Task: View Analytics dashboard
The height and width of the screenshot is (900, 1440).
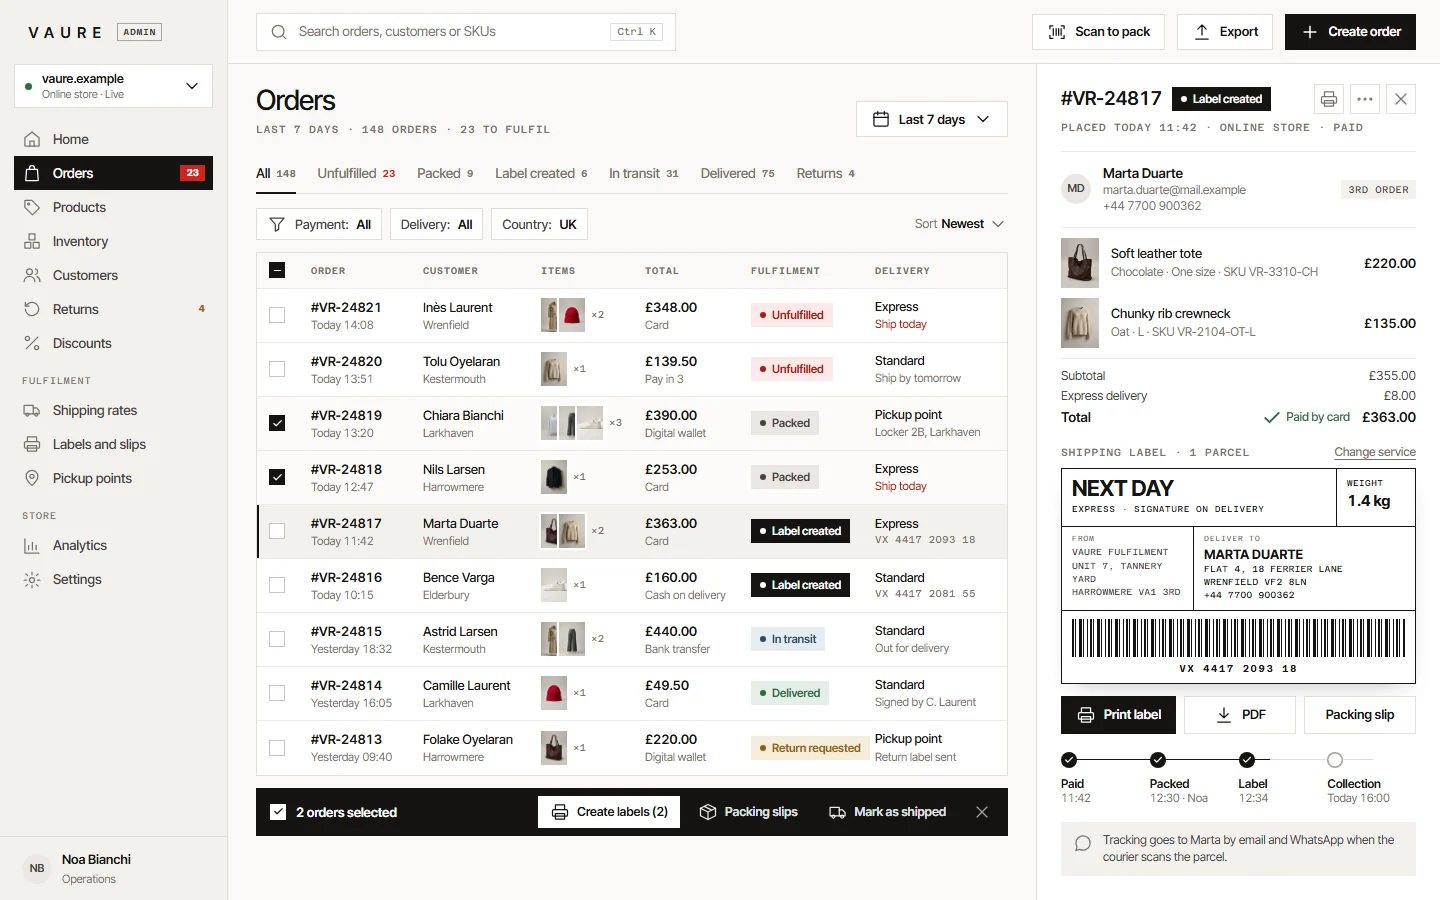Action: coord(113,545)
